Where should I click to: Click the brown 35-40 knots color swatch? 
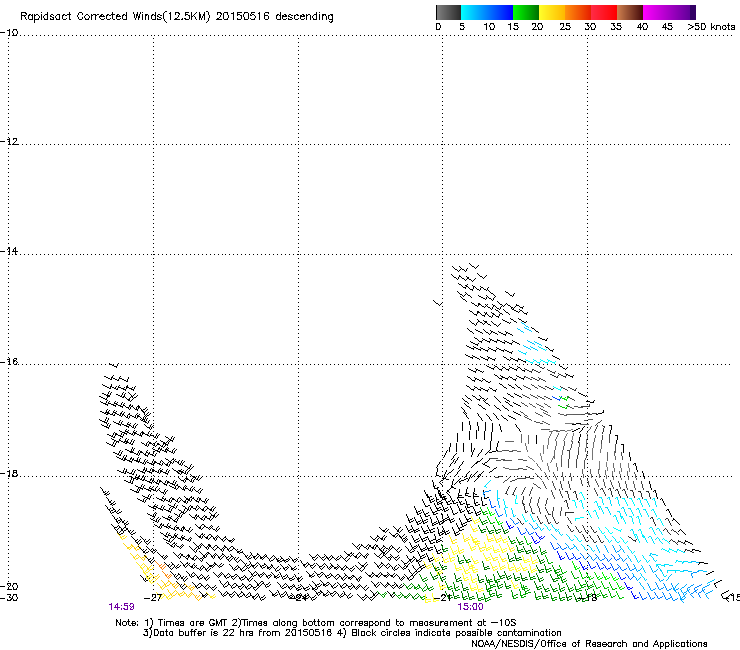(x=630, y=12)
